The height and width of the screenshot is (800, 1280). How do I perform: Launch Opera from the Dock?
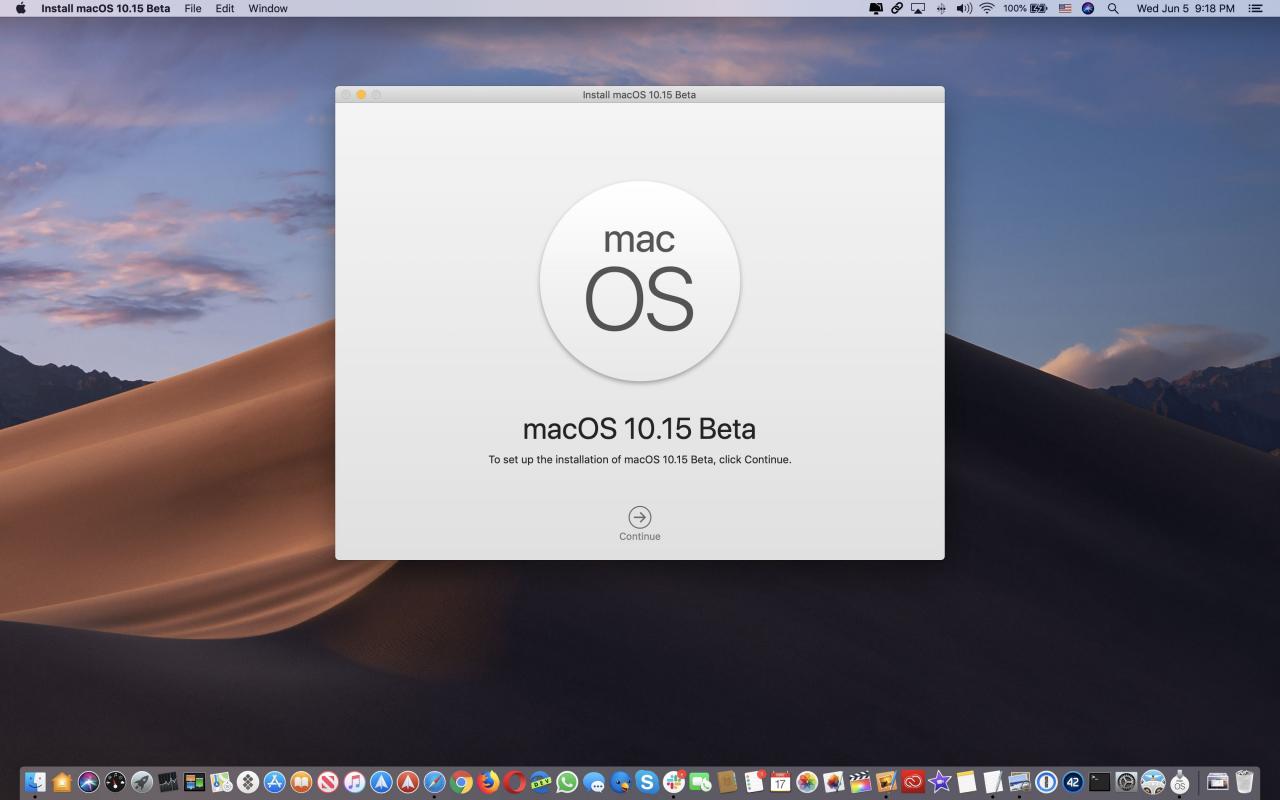514,782
